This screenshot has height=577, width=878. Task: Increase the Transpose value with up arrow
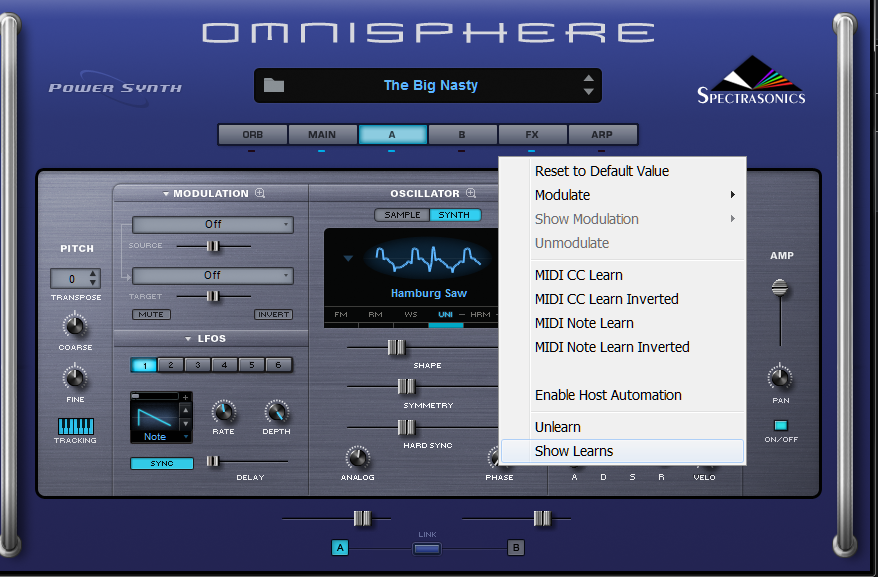pyautogui.click(x=93, y=273)
